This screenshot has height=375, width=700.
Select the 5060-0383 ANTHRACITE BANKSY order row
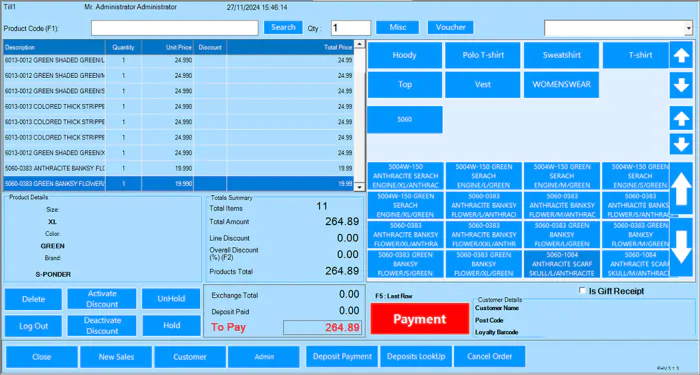point(179,168)
